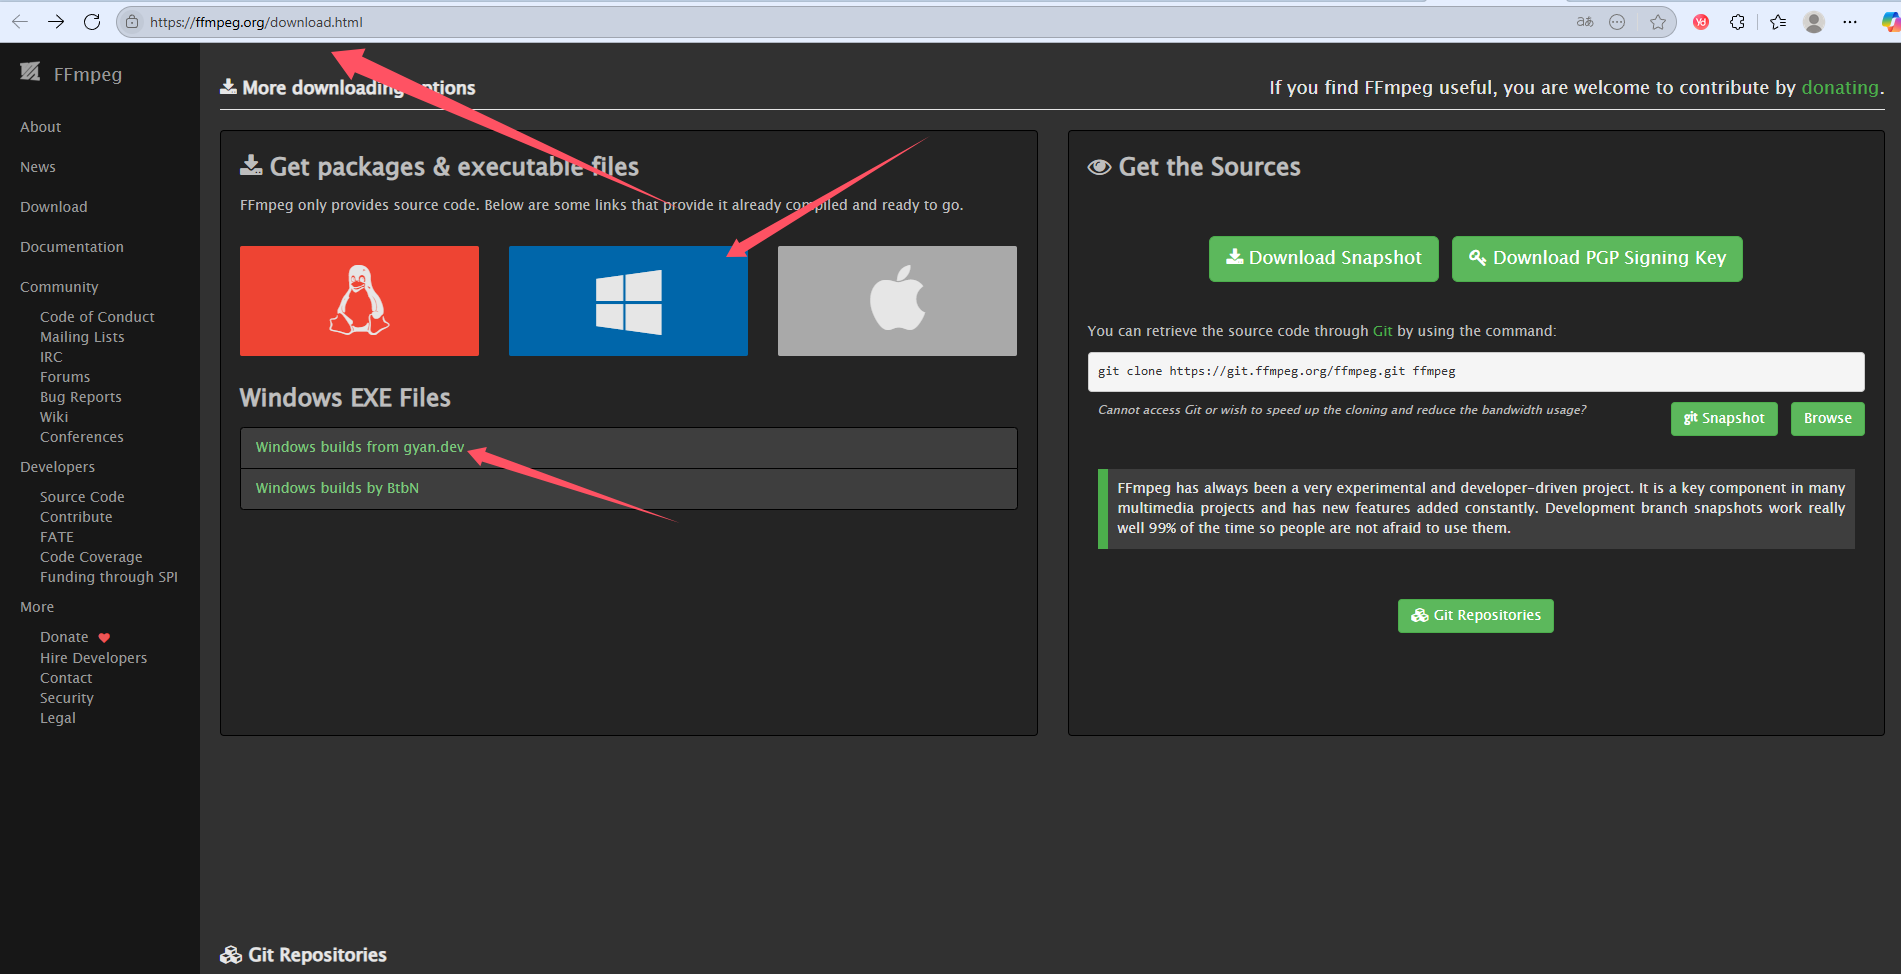Open Funding through SPI link

point(109,577)
